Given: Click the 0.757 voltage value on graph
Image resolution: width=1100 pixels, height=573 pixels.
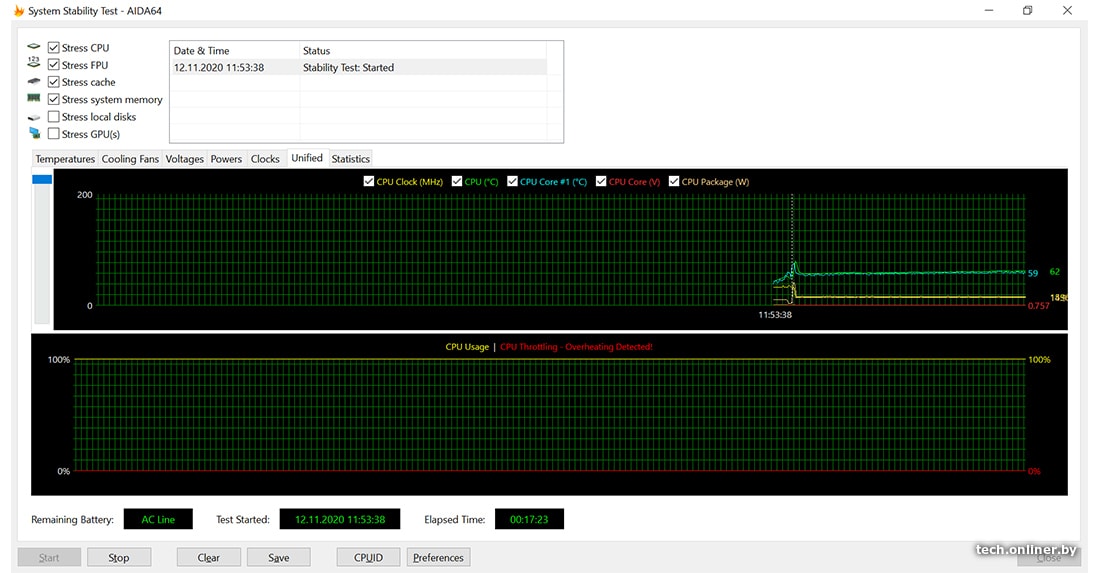Looking at the screenshot, I should coord(1038,306).
